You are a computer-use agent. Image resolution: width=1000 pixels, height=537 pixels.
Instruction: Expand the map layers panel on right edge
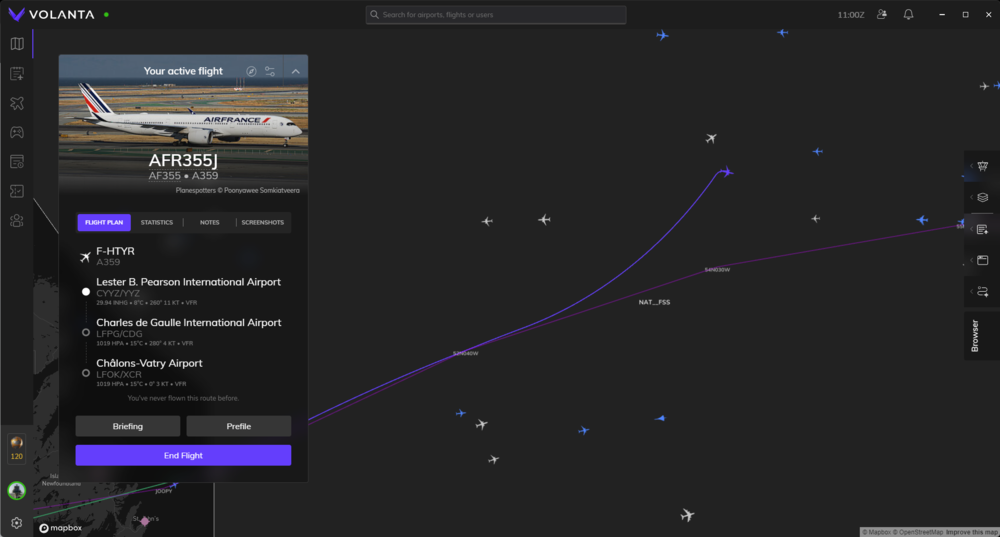pyautogui.click(x=982, y=197)
